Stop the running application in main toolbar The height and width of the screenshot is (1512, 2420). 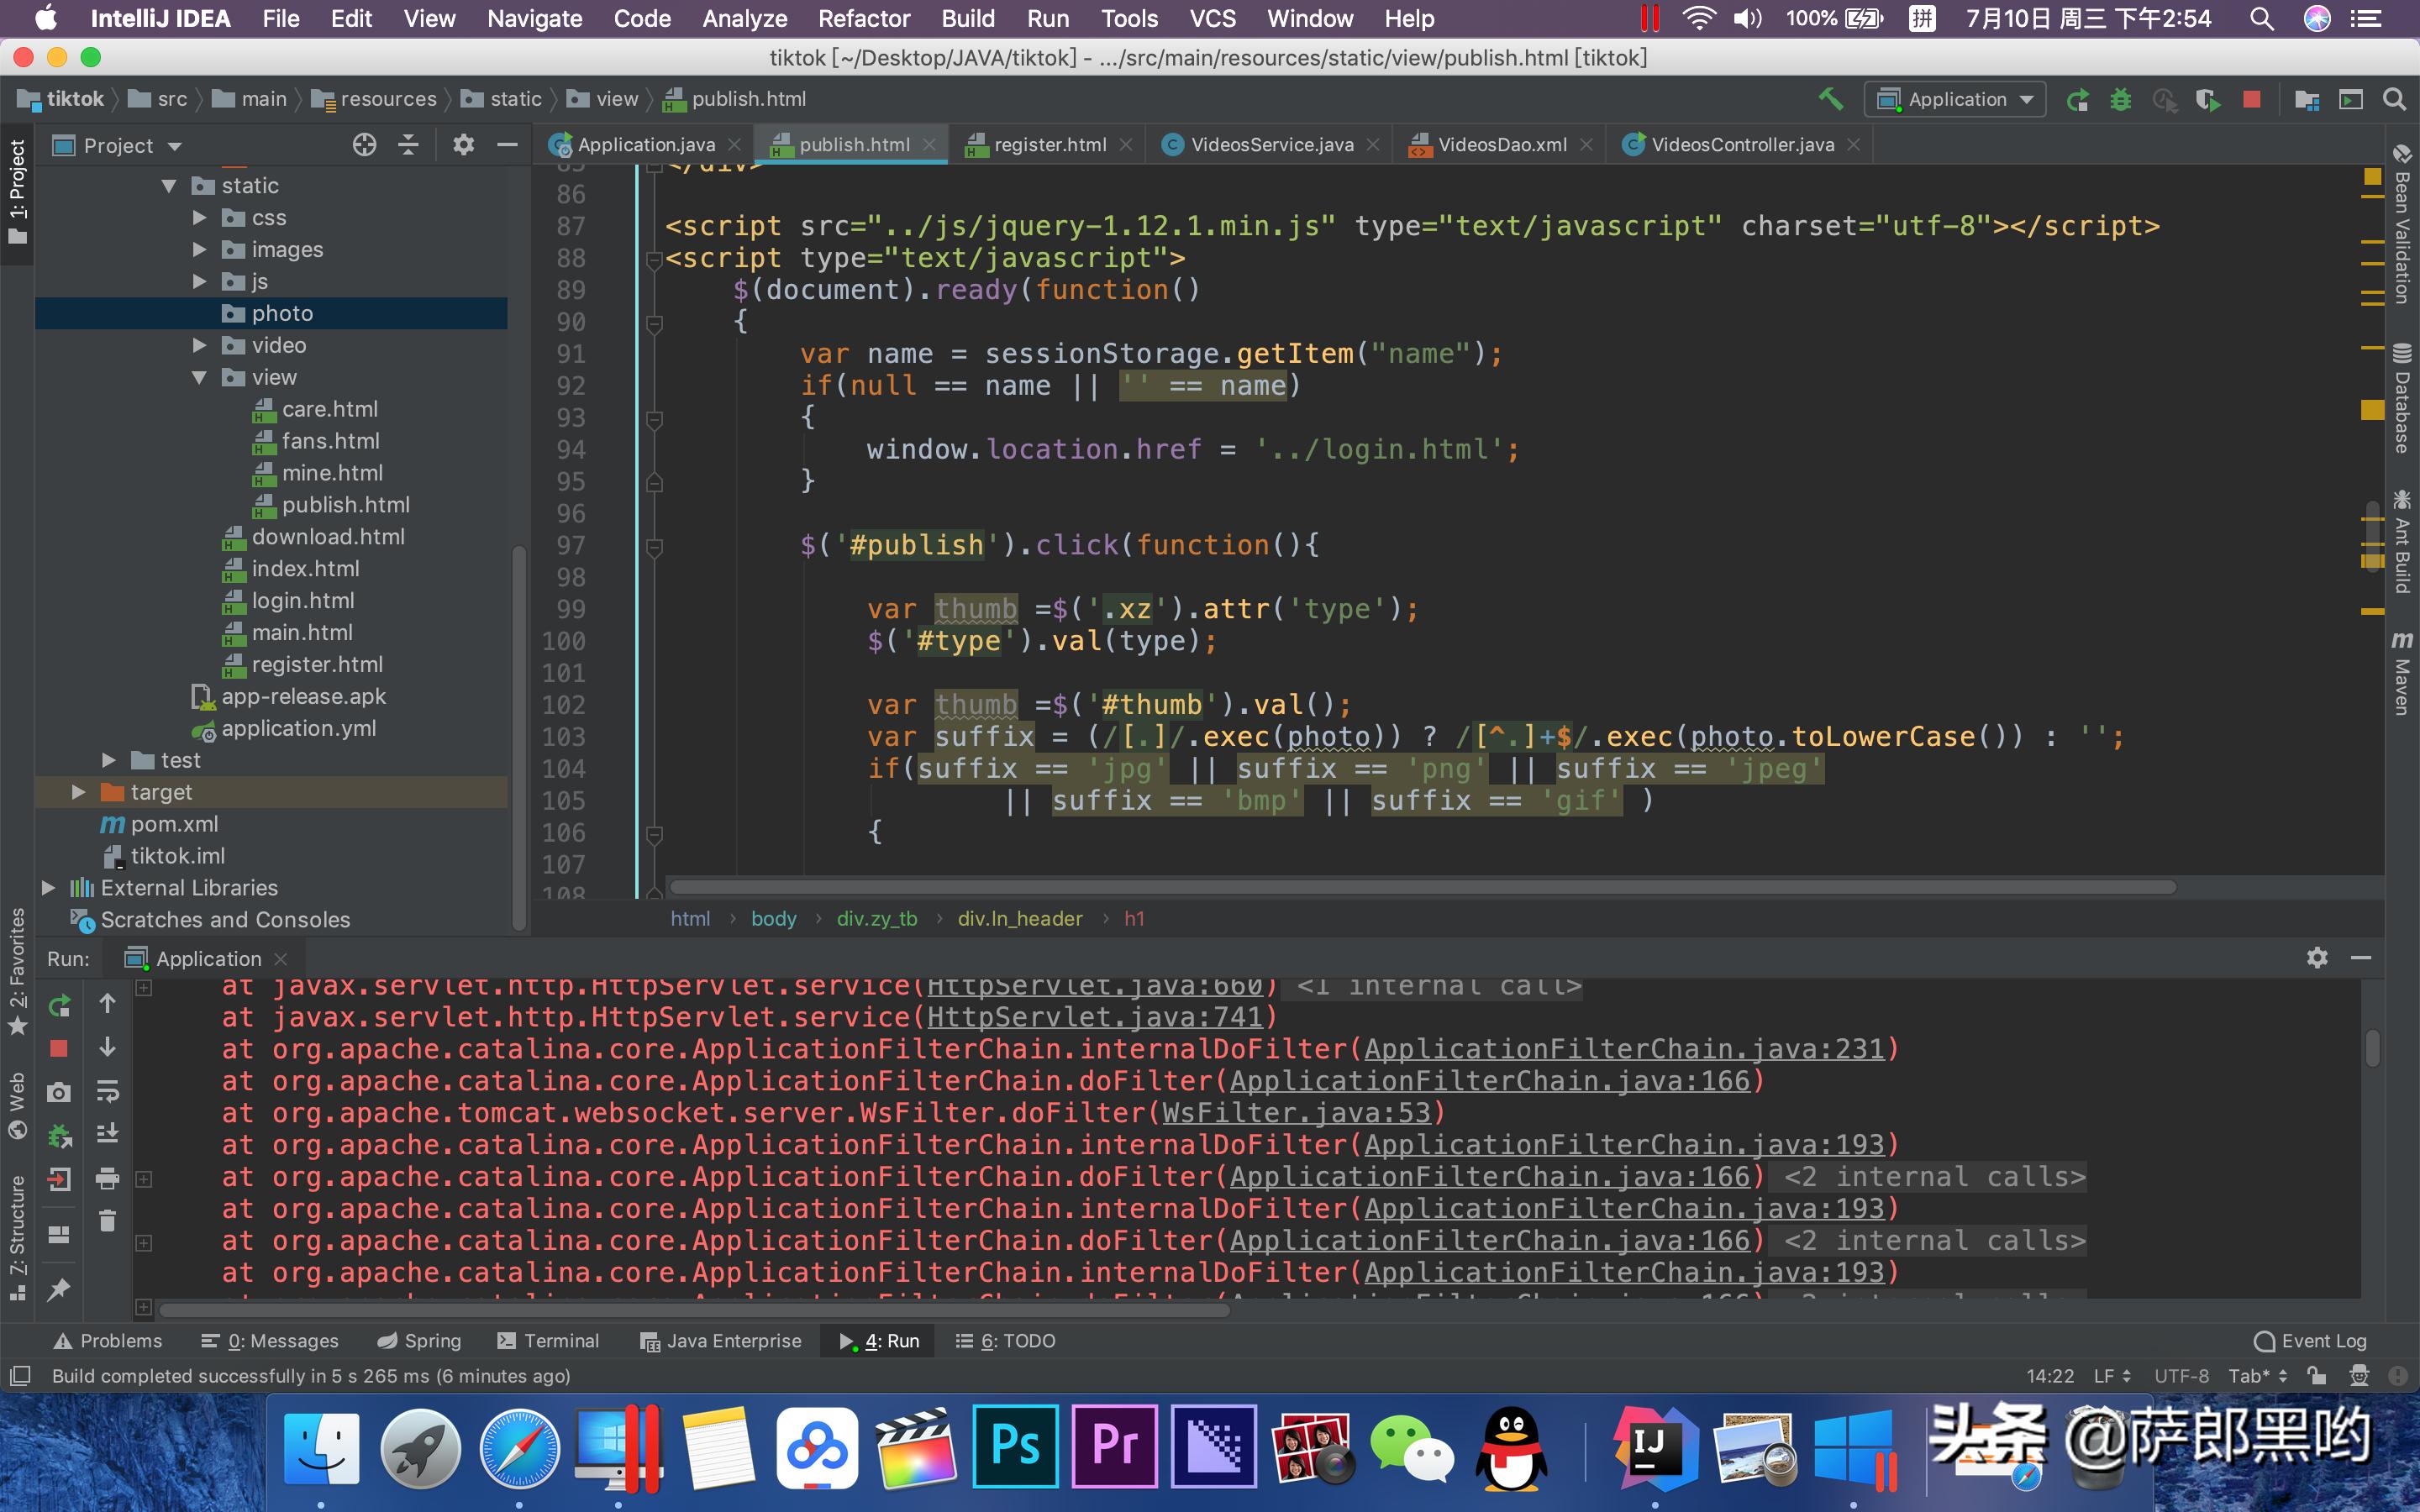pyautogui.click(x=2252, y=99)
